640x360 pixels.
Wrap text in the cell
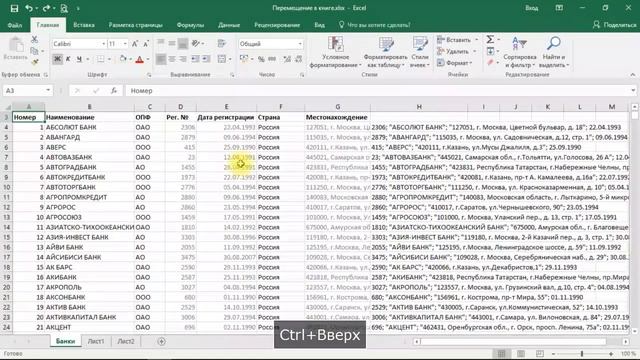pos(222,44)
